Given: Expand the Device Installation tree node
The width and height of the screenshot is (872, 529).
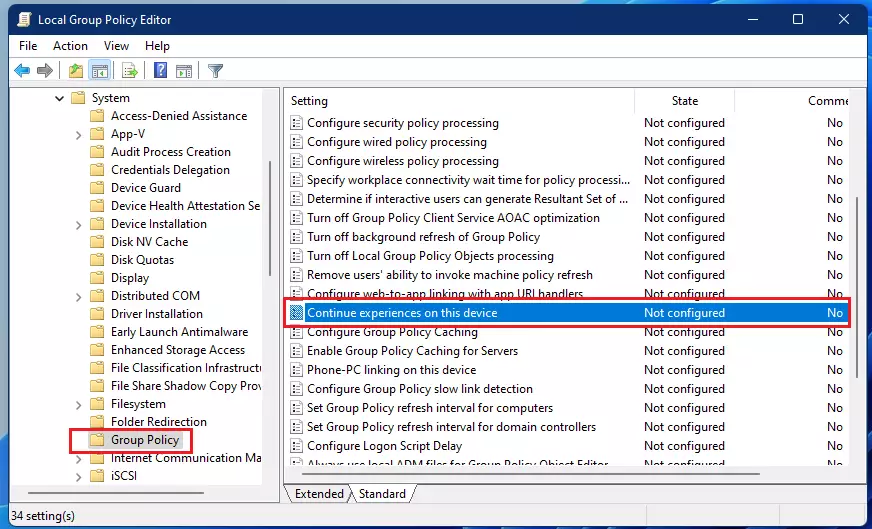Looking at the screenshot, I should (x=78, y=225).
